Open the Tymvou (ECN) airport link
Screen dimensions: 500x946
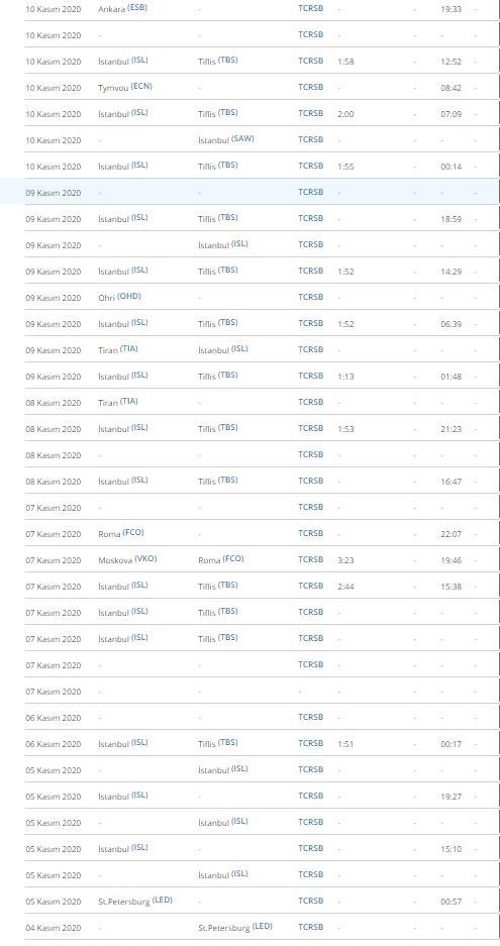tap(125, 87)
